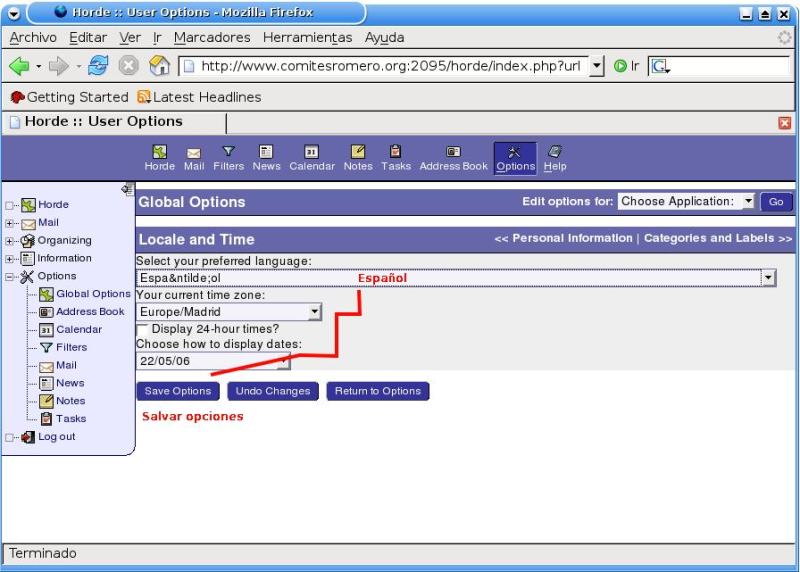Click the Undo Changes button
This screenshot has height=572, width=800.
tap(273, 391)
